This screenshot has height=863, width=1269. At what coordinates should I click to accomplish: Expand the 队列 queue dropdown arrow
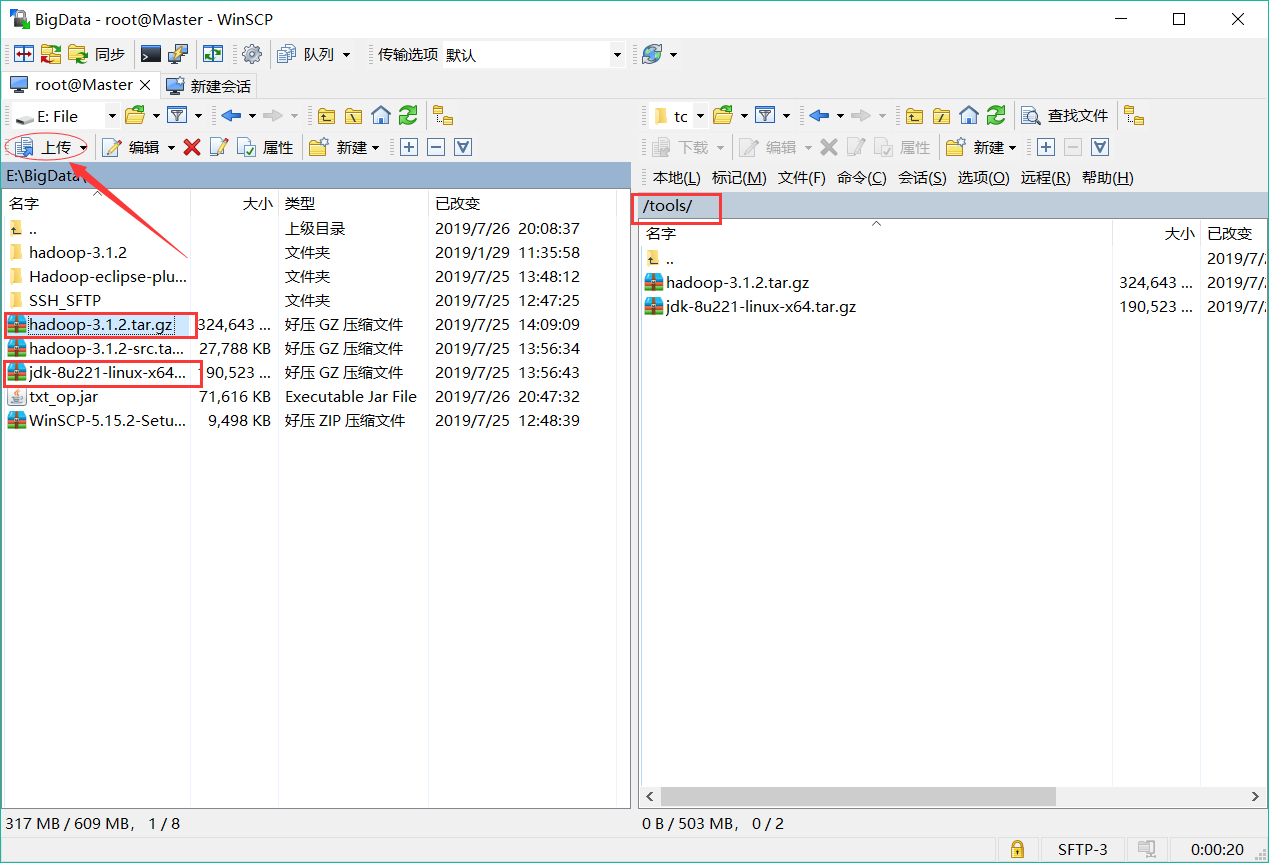(x=347, y=54)
